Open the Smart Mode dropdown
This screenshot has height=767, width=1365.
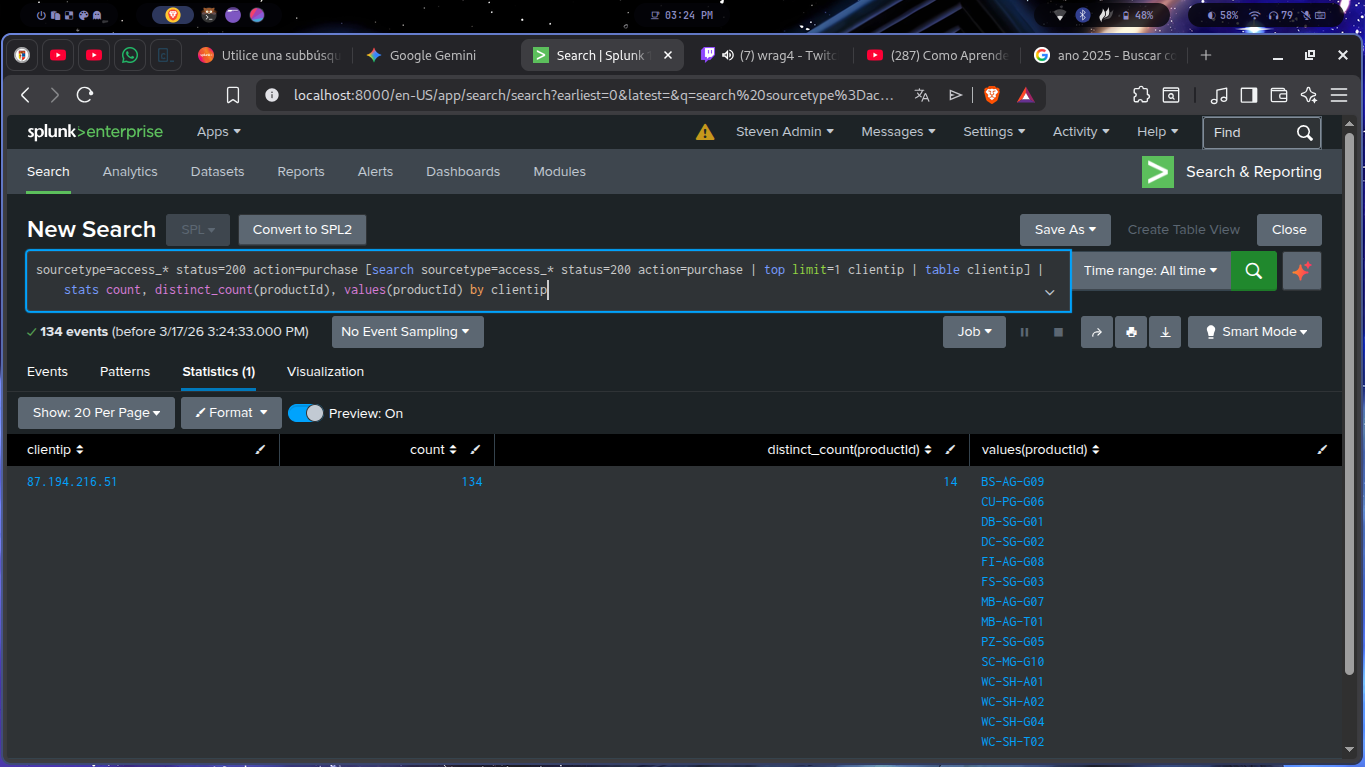(1254, 331)
